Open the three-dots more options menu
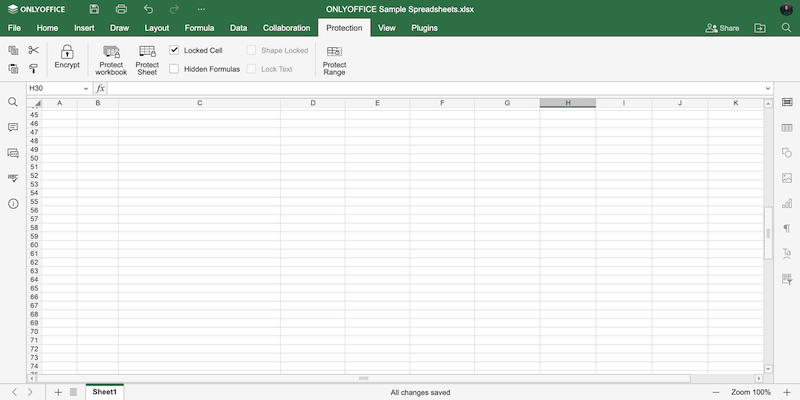Image resolution: width=800 pixels, height=400 pixels. [x=201, y=9]
